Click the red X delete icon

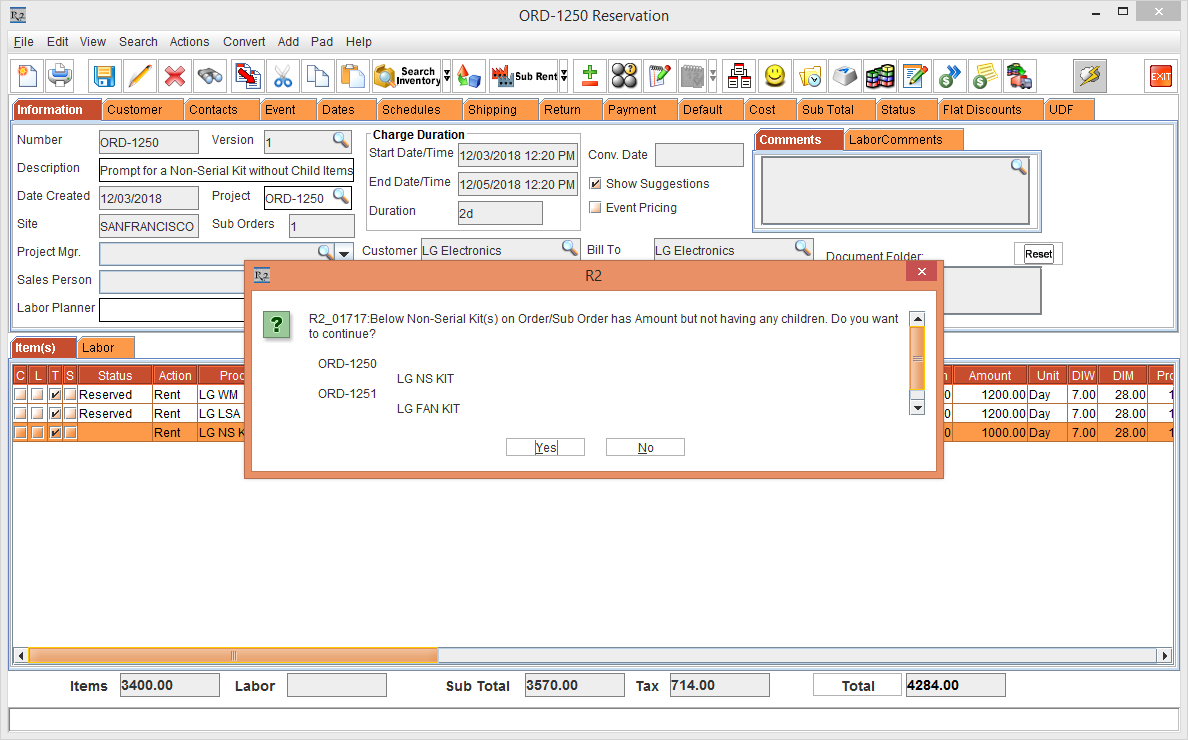coord(175,76)
